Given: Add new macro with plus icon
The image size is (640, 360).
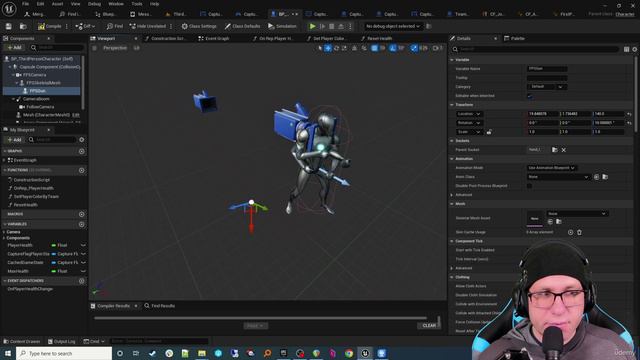Looking at the screenshot, I should click(82, 214).
